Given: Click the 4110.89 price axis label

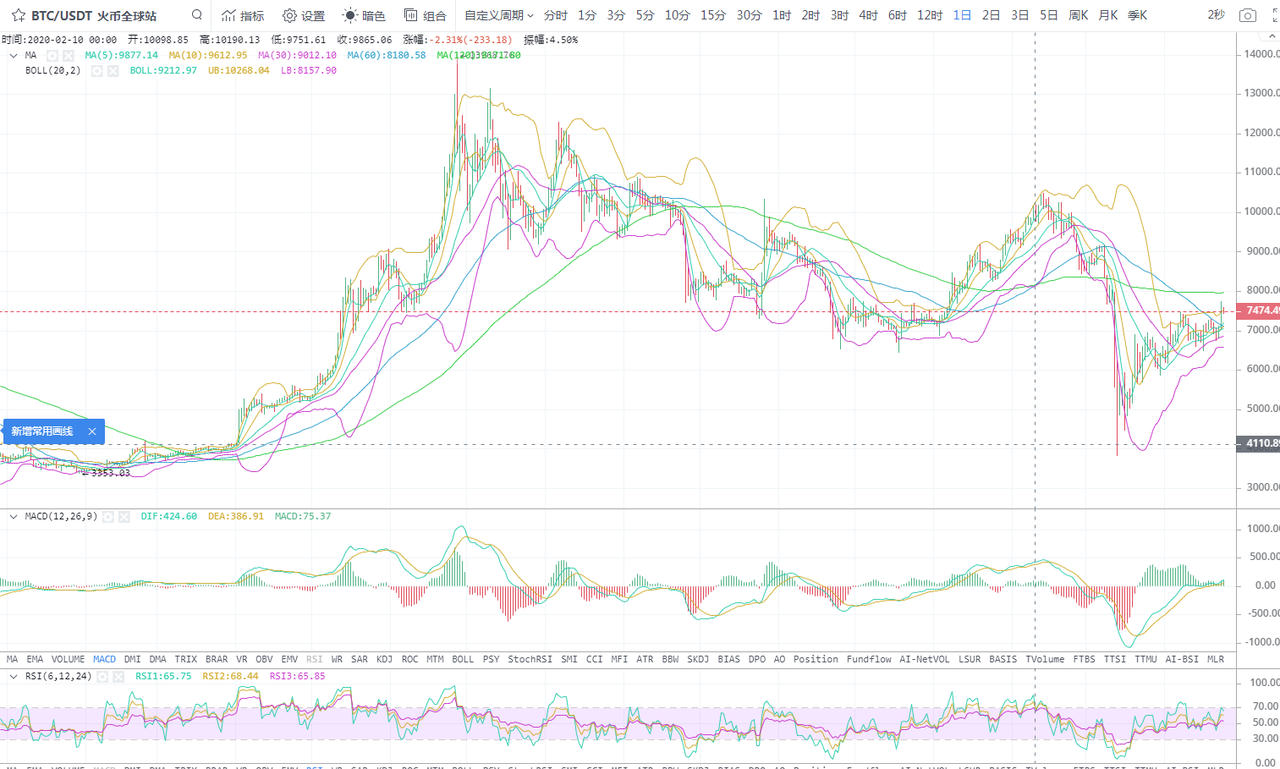Looking at the screenshot, I should [1260, 443].
